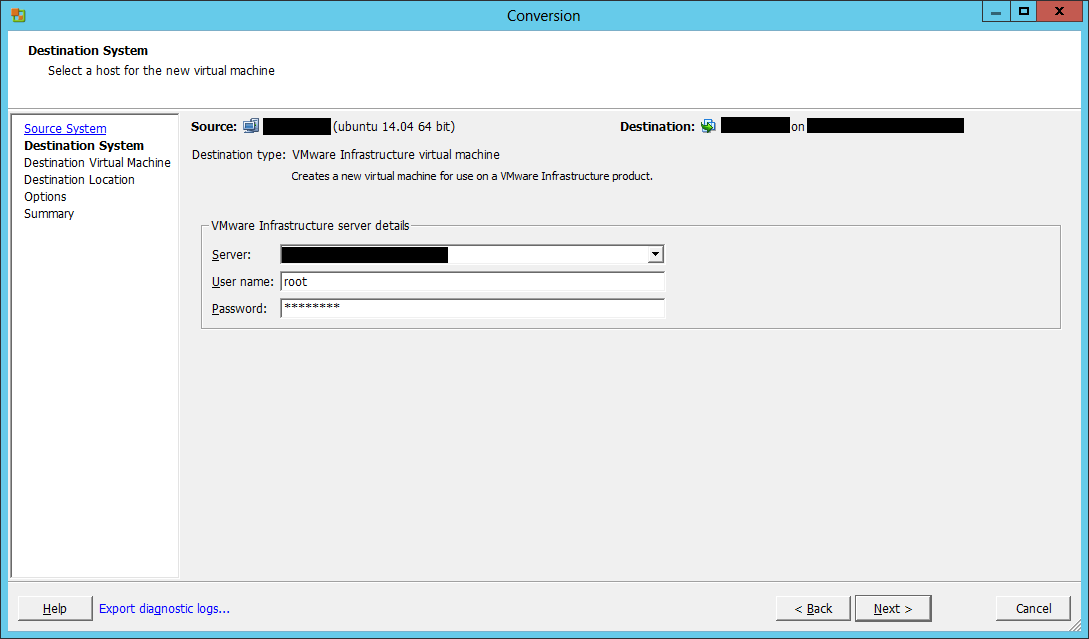Click the '(ubuntu 14.04 64 bit)' source text
The image size is (1089, 639).
[394, 127]
